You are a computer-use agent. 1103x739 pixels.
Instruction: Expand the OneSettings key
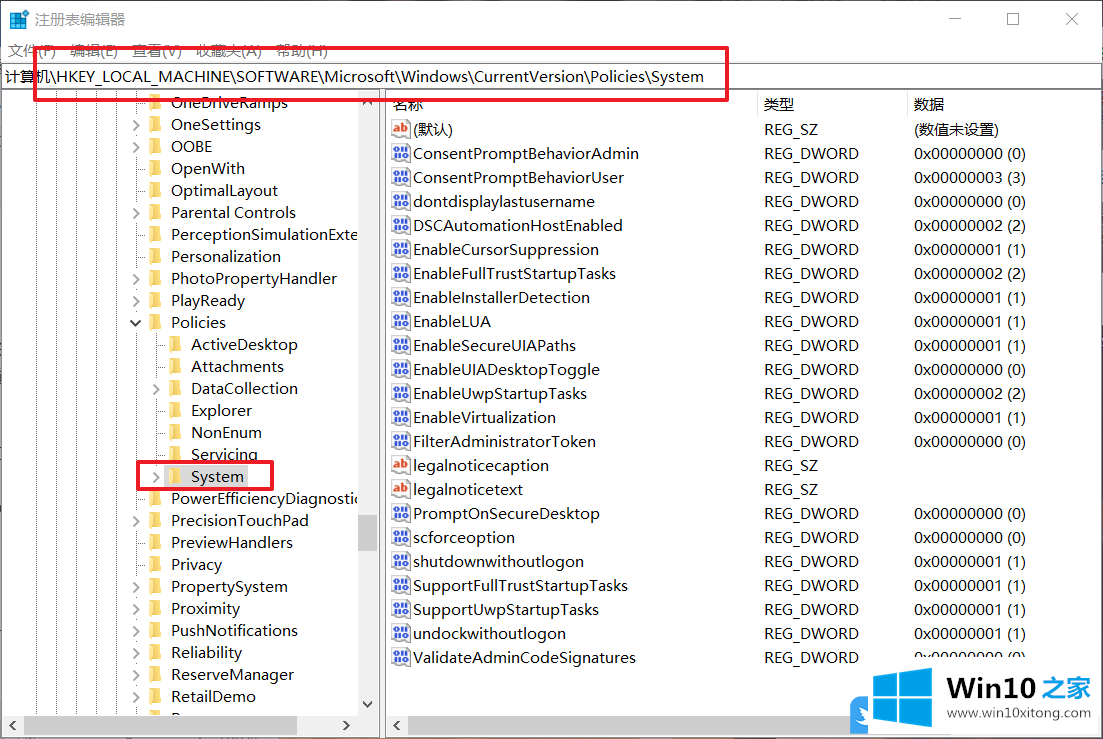(136, 125)
